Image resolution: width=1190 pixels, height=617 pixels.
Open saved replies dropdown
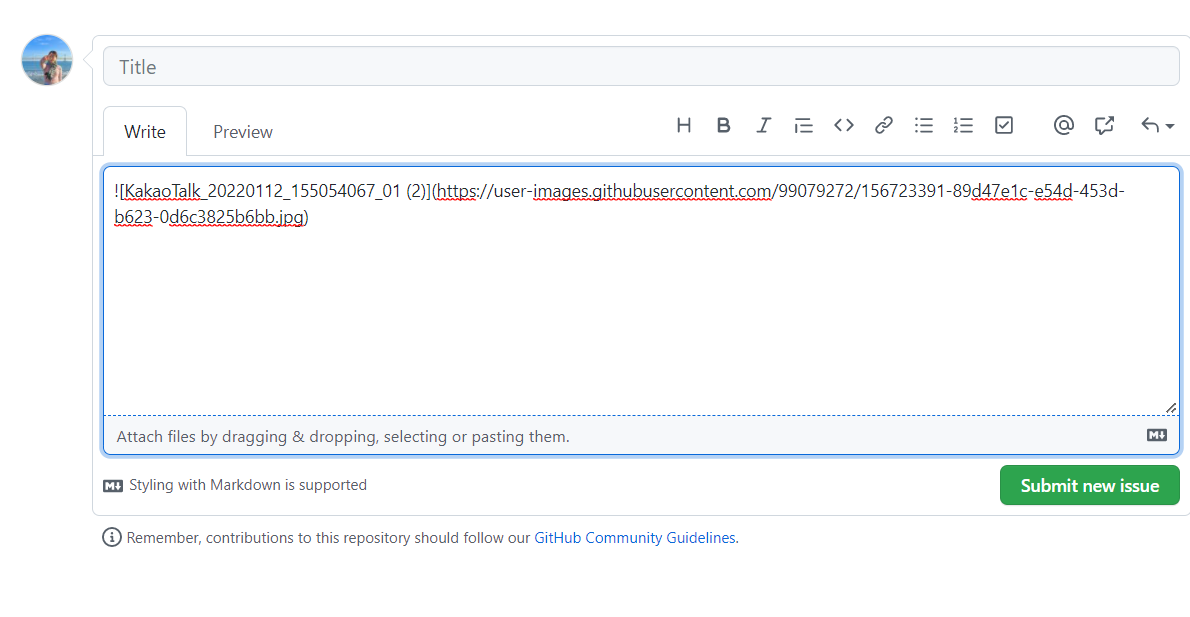tap(1157, 125)
